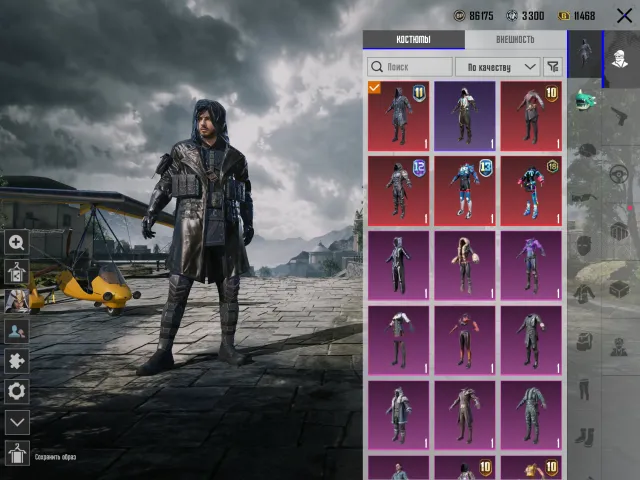Select the gray-green armored suit costume
This screenshot has height=480, width=640.
(531, 416)
